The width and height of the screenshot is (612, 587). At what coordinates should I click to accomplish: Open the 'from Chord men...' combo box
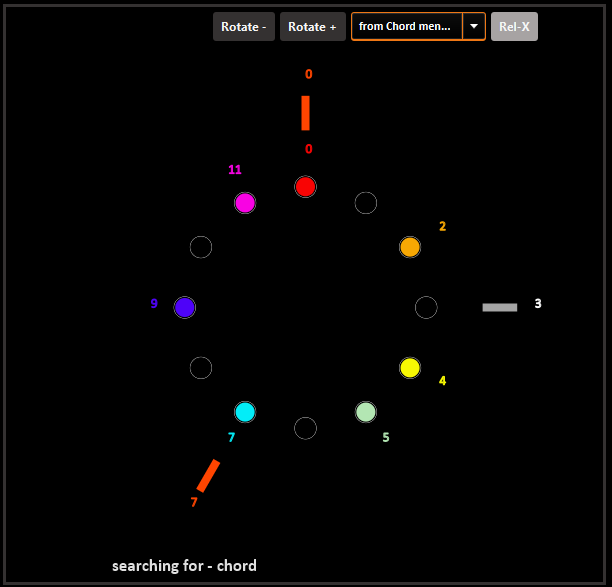point(406,27)
